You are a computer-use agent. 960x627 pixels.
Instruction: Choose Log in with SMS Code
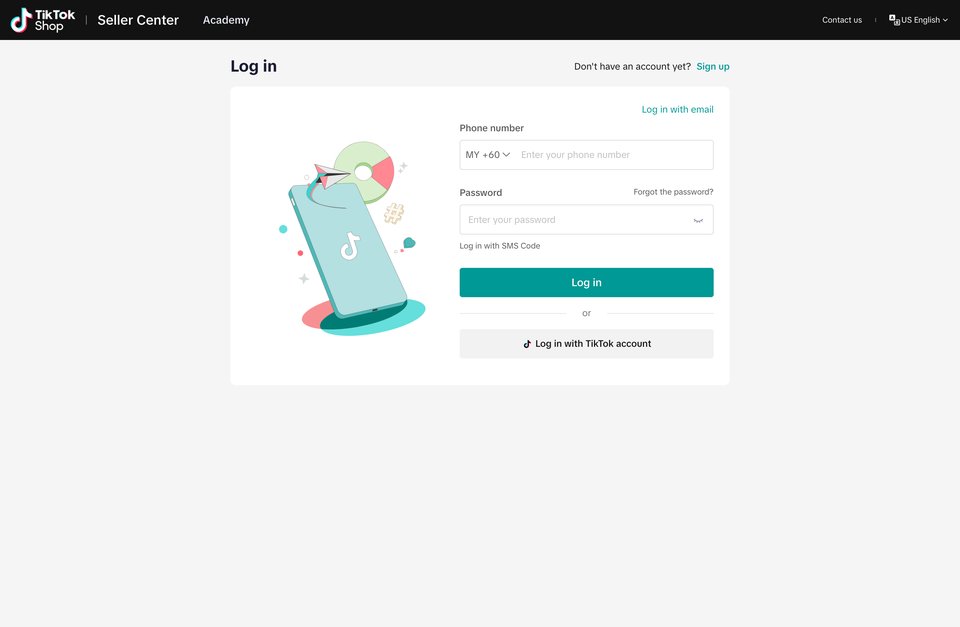tap(500, 246)
